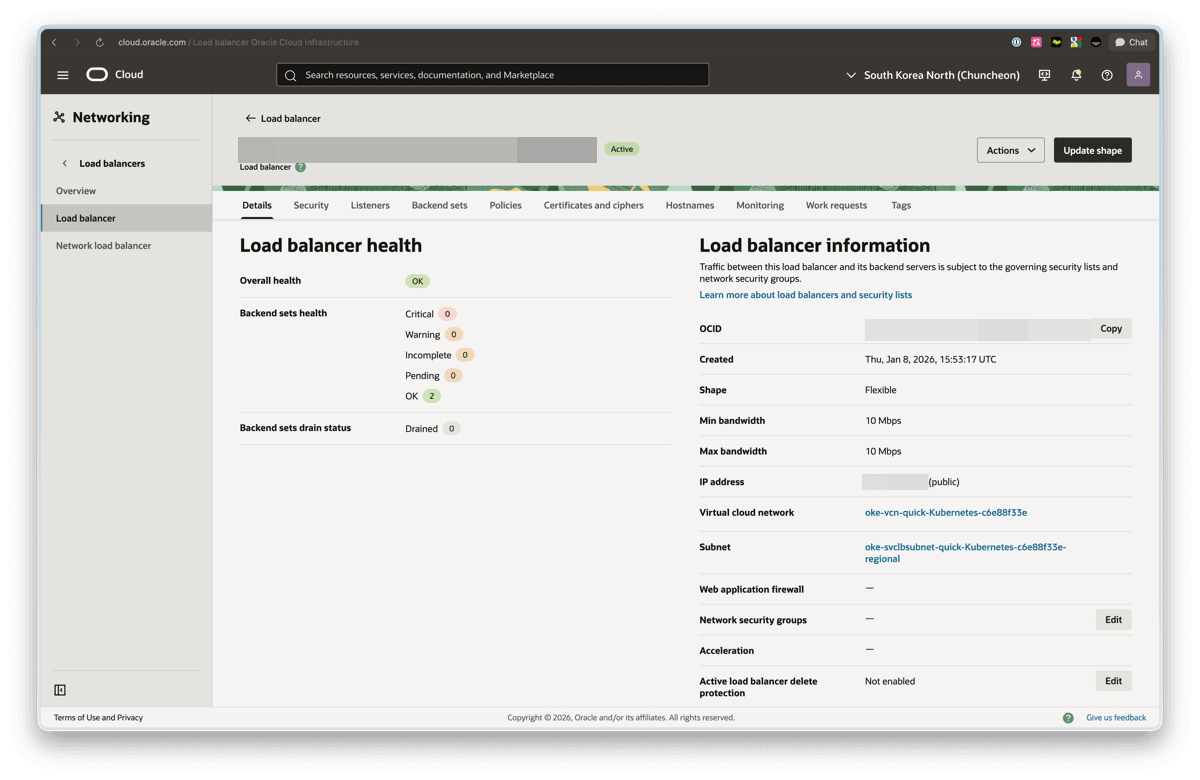Reload the page with browser refresh icon
The image size is (1200, 780).
(x=99, y=43)
